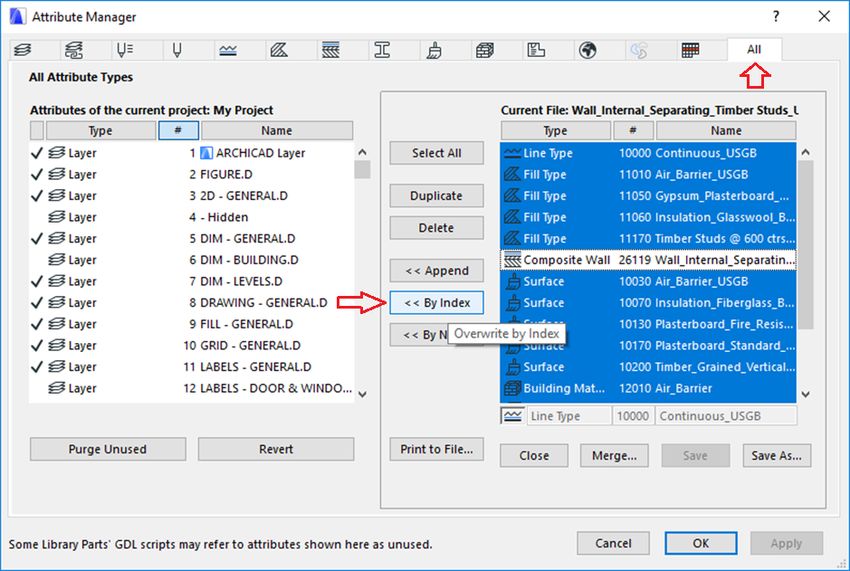Image resolution: width=850 pixels, height=571 pixels.
Task: Click the Delete button
Action: tap(436, 228)
